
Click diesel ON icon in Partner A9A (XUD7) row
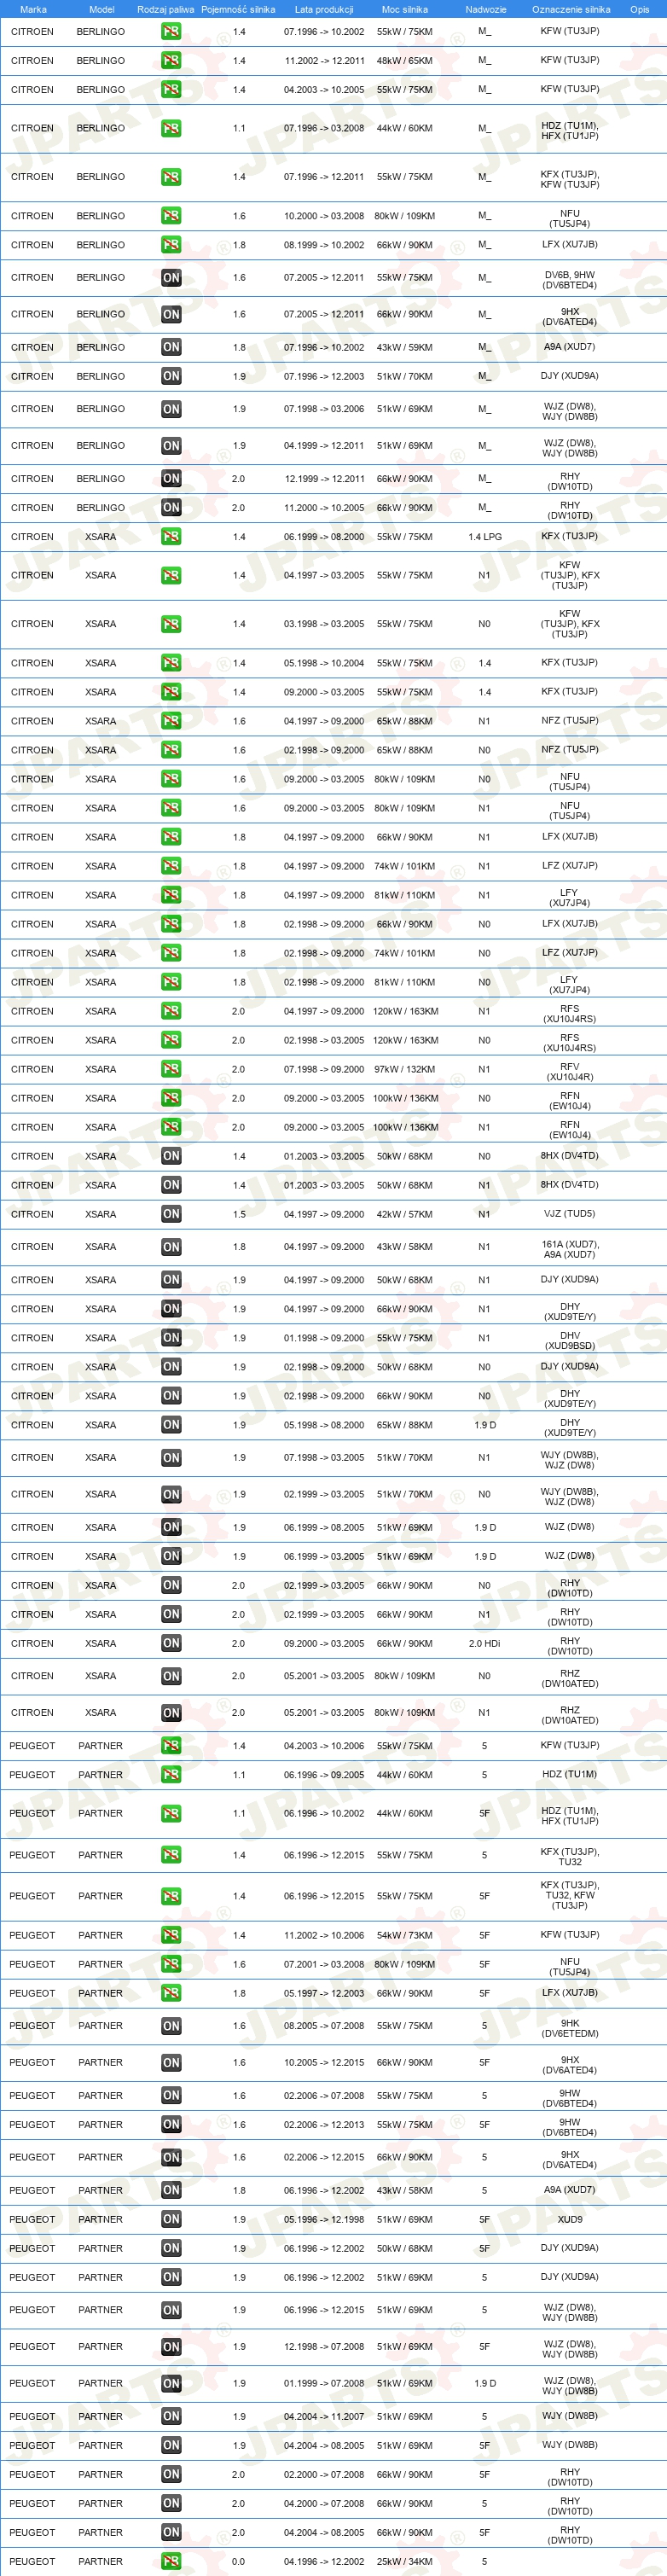pos(171,2190)
